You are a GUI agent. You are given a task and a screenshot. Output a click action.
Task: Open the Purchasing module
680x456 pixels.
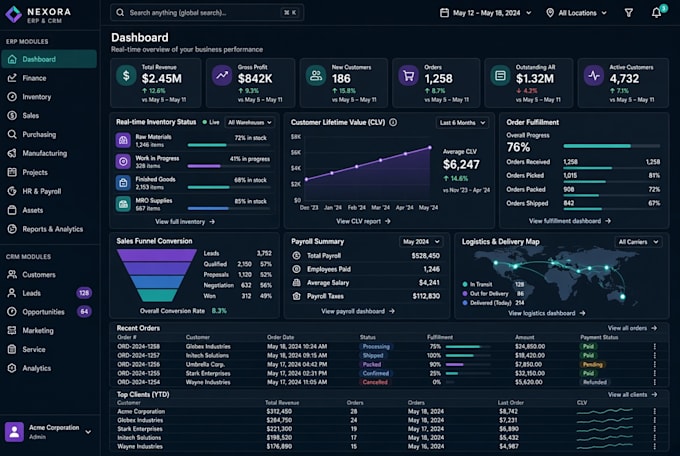tap(49, 135)
